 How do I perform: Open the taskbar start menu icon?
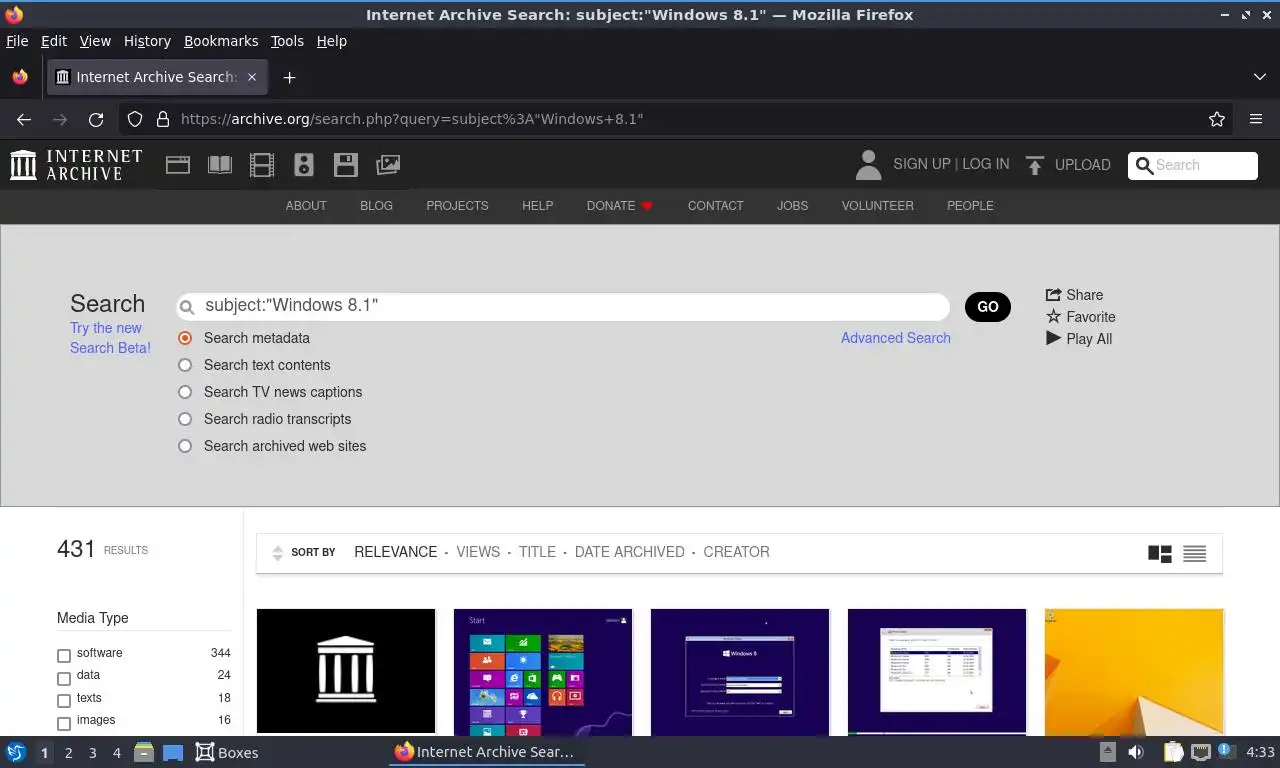coord(16,752)
